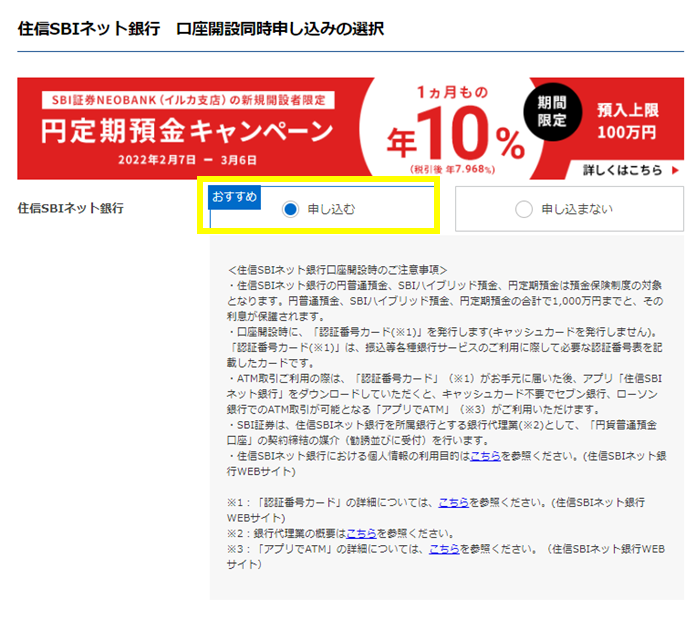Click the ＜住信SBIネット銀行口座開設時のご注意事項＞ heading
Image resolution: width=696 pixels, height=620 pixels.
(x=338, y=270)
